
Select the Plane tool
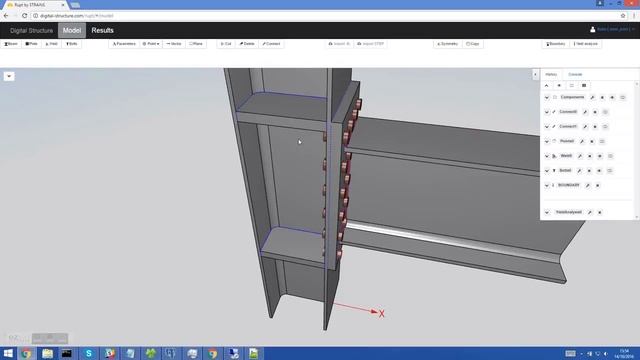pyautogui.click(x=196, y=44)
